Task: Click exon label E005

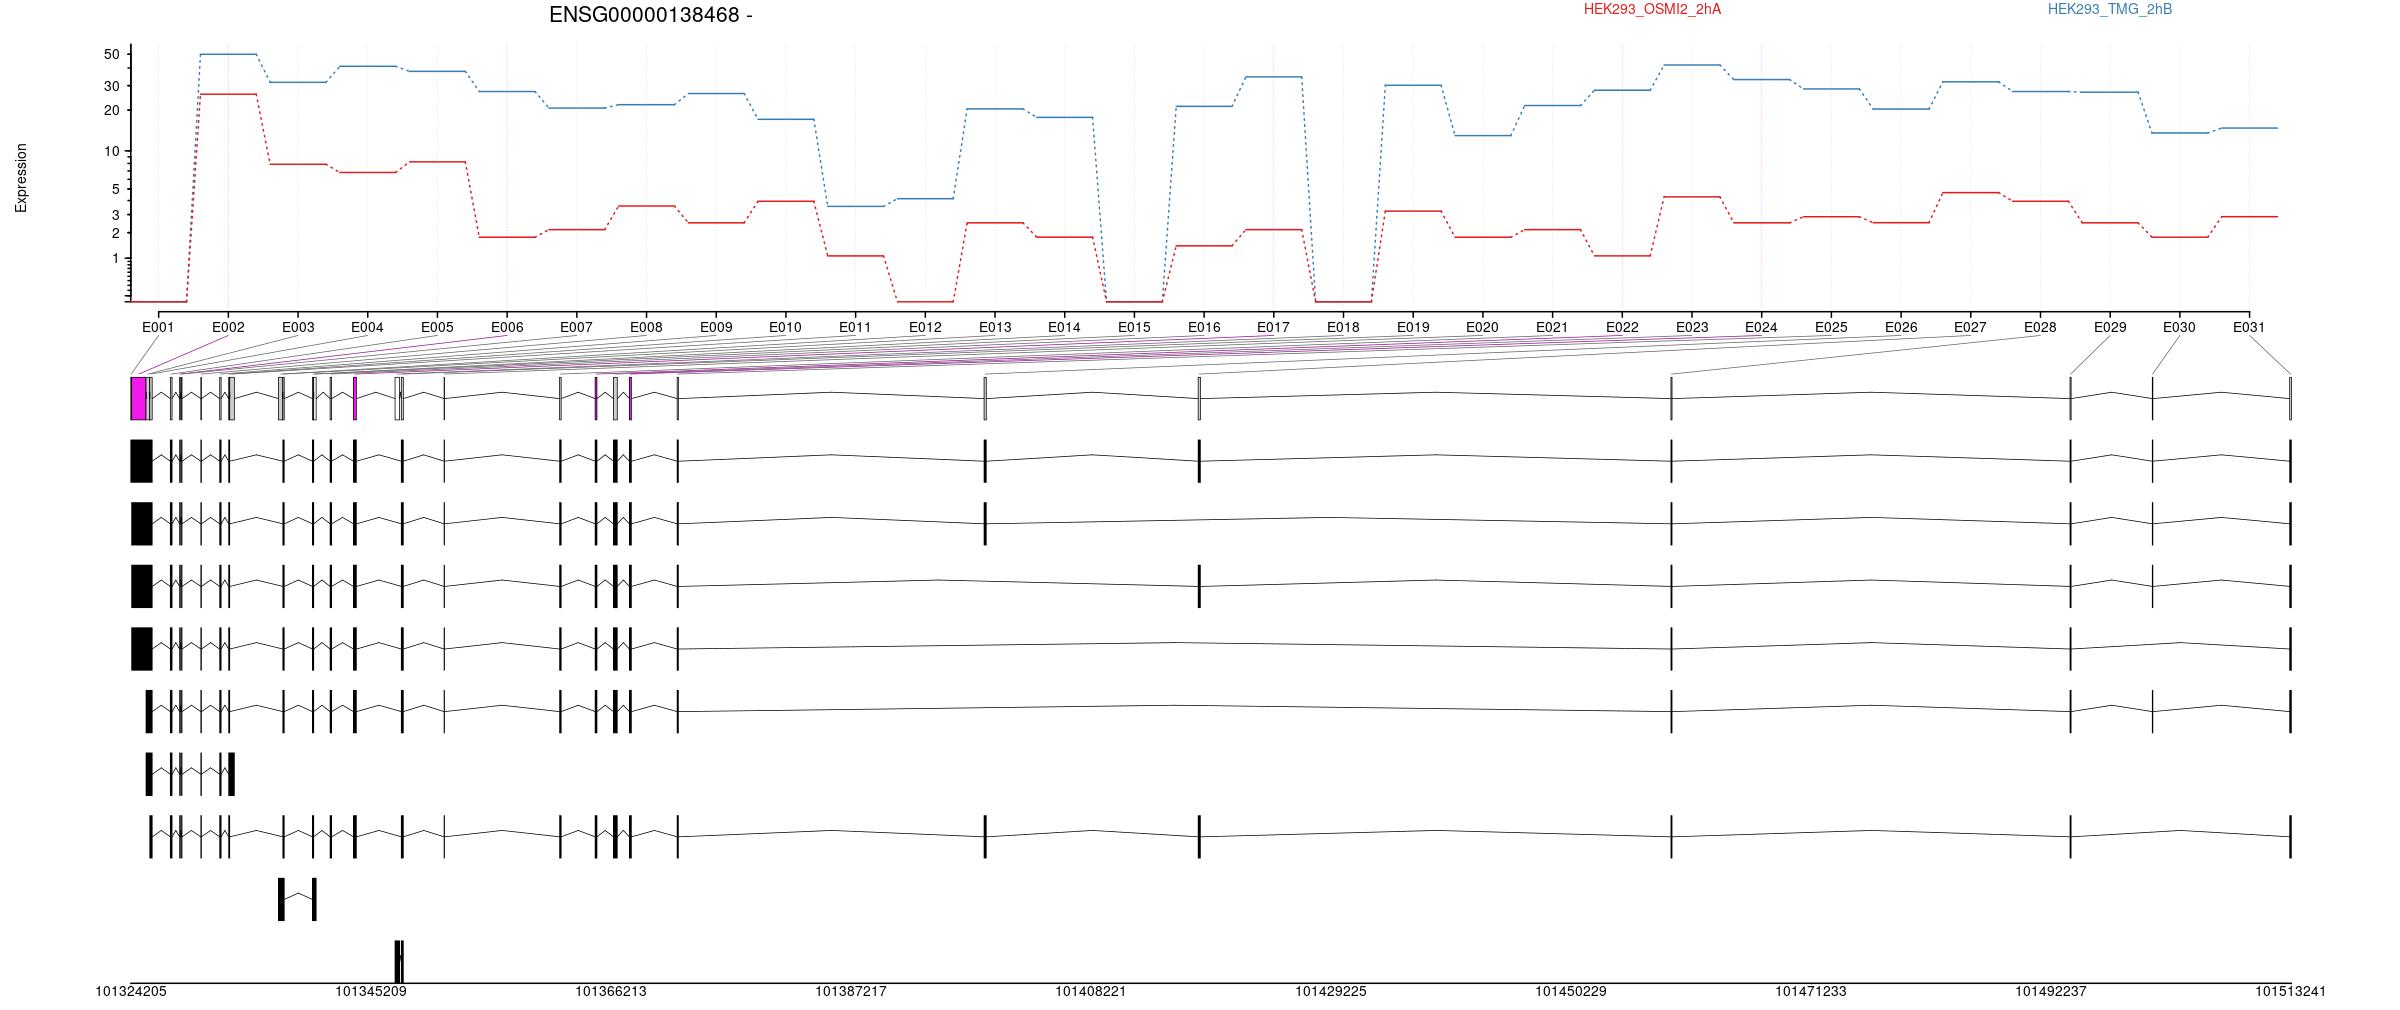Action: (437, 327)
